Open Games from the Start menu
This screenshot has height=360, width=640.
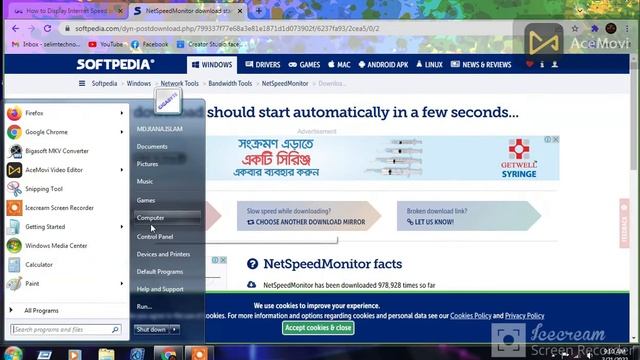[x=146, y=200]
